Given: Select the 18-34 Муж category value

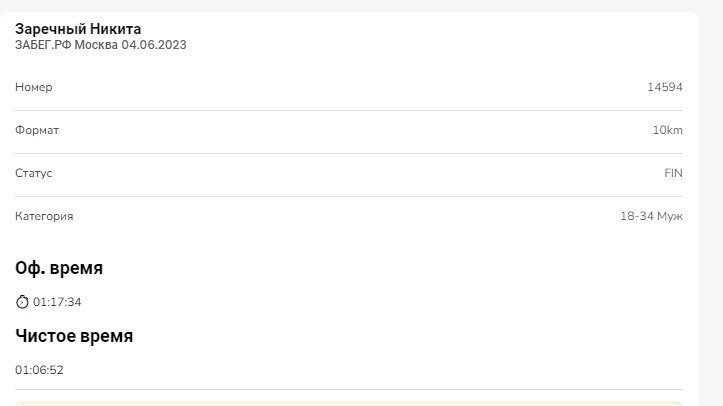Looking at the screenshot, I should (x=652, y=216).
